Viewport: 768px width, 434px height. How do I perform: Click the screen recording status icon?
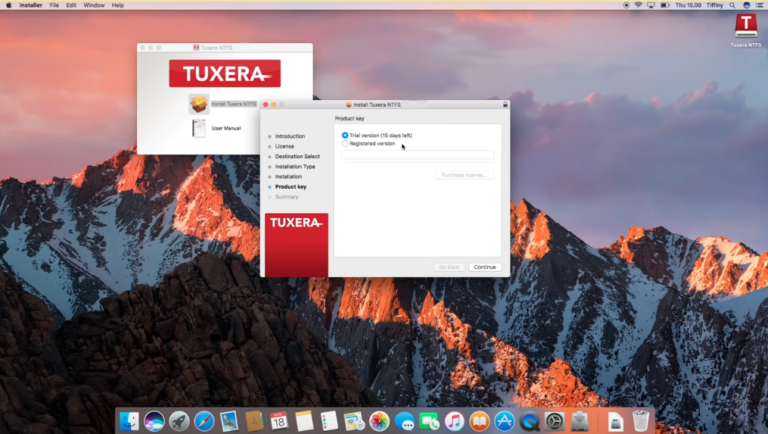[x=626, y=5]
